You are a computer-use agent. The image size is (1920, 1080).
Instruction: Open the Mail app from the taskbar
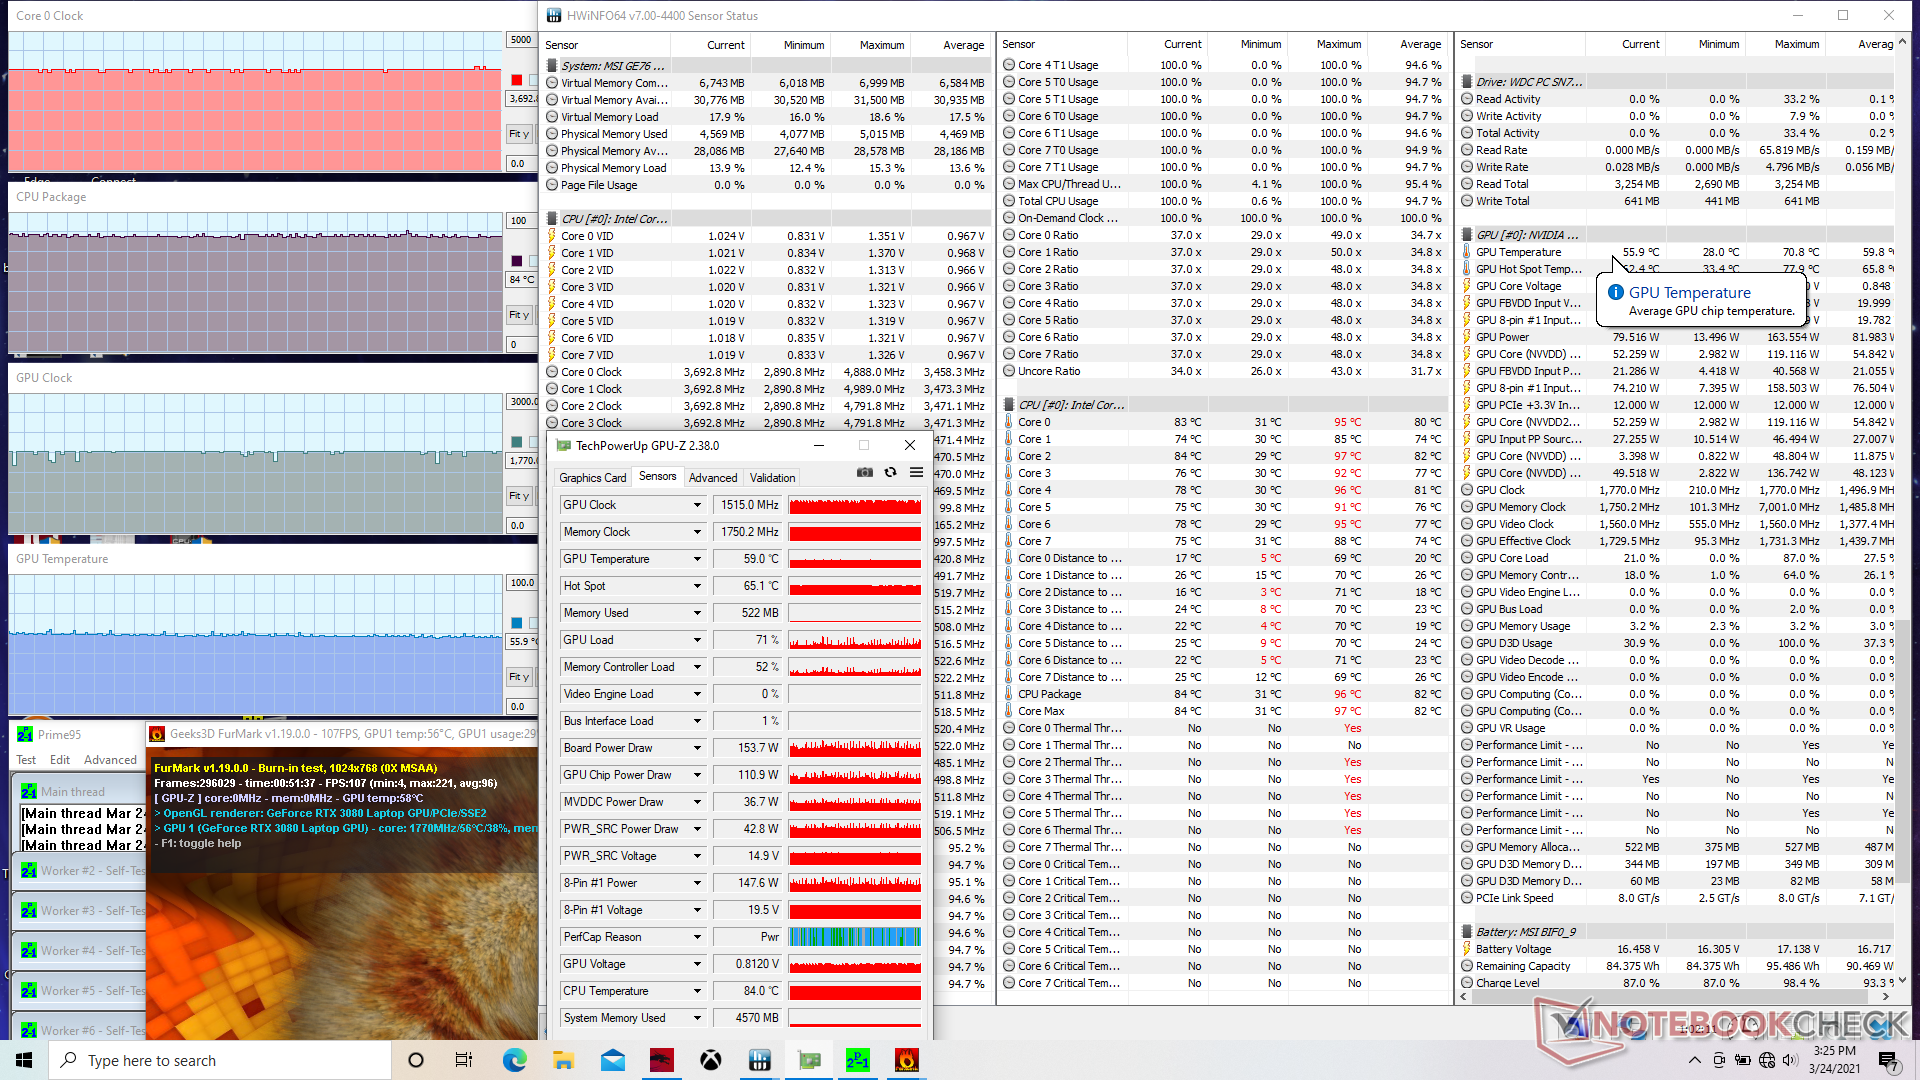pos(613,1060)
